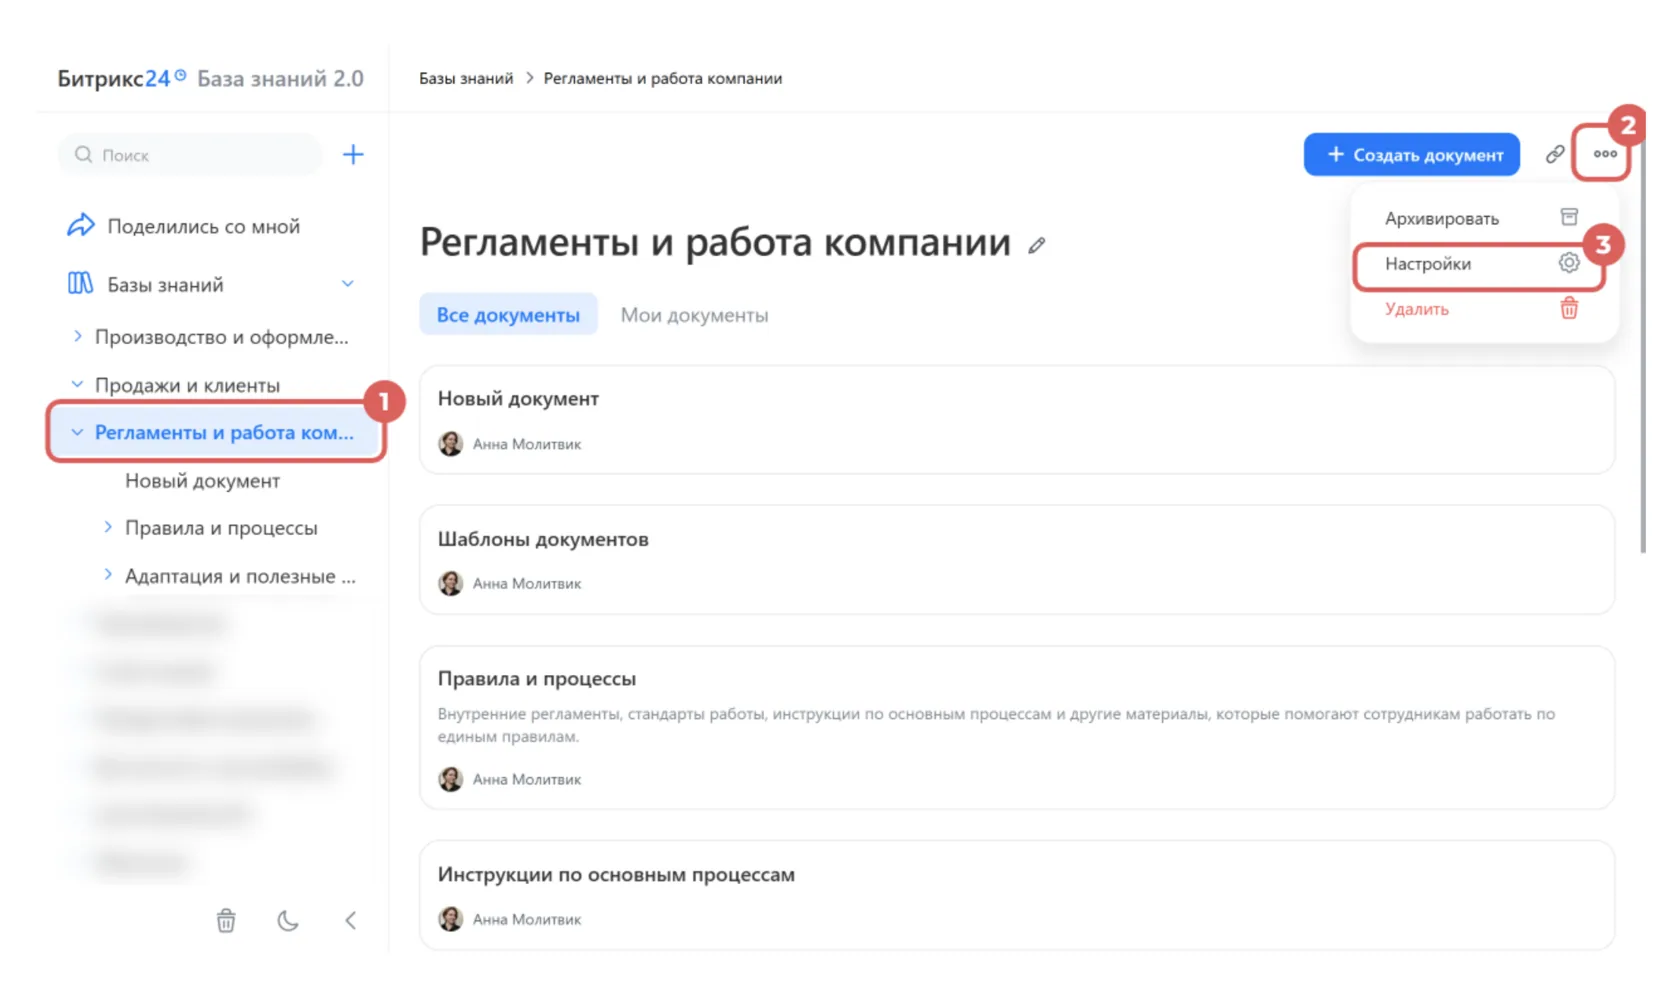Open Новый документ in the sidebar tree
This screenshot has width=1680, height=994.
click(203, 481)
